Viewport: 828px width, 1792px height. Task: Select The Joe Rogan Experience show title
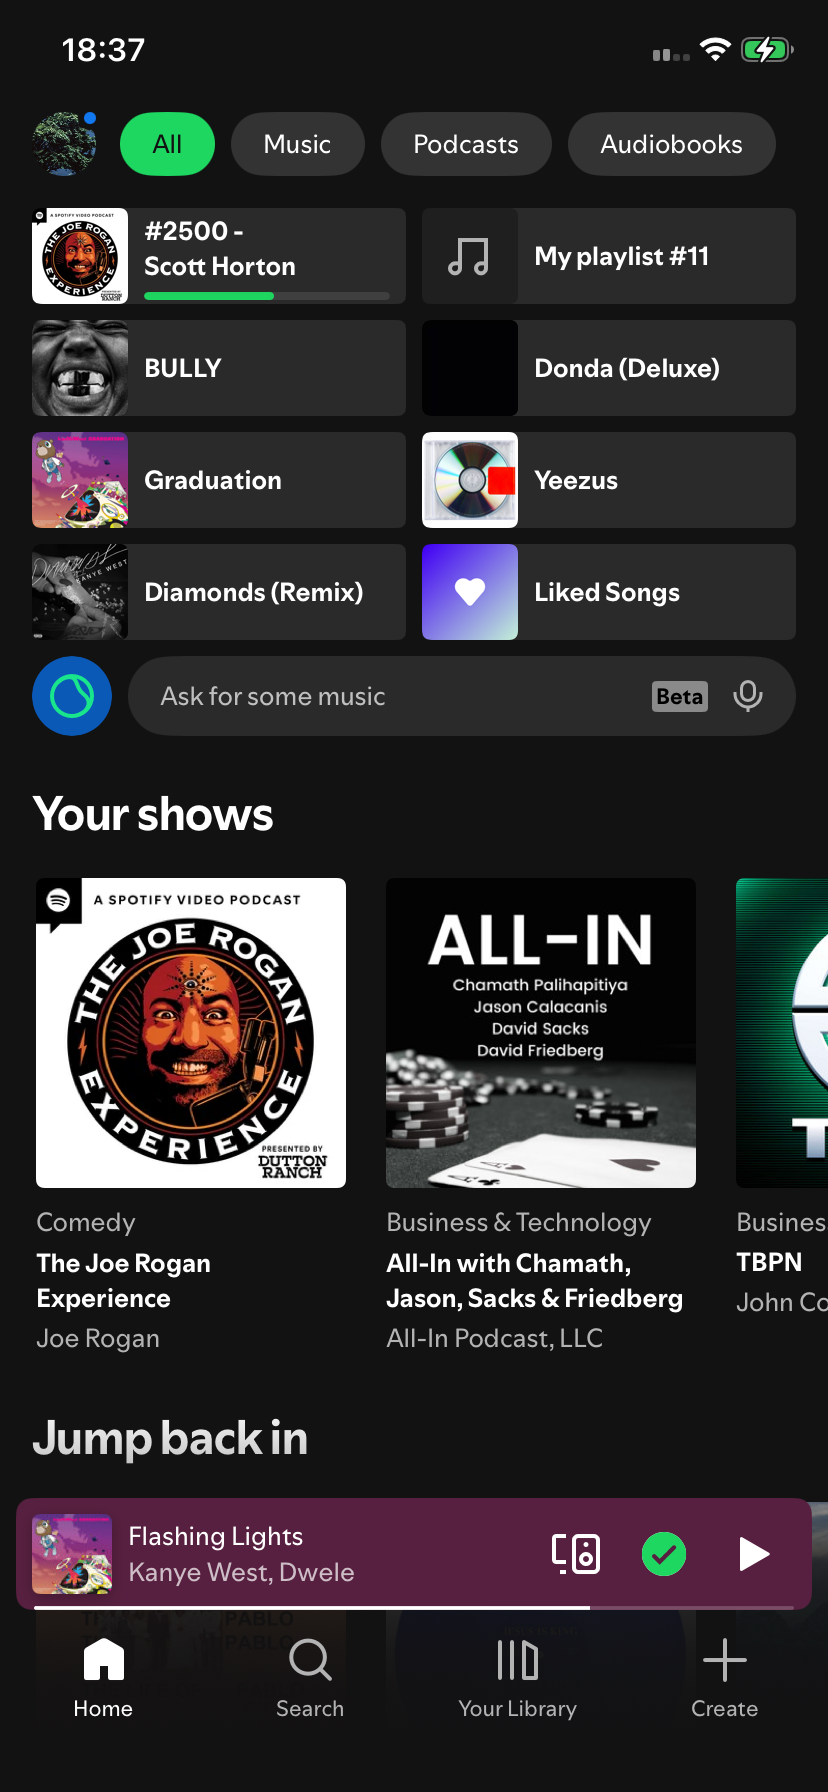pos(124,1281)
